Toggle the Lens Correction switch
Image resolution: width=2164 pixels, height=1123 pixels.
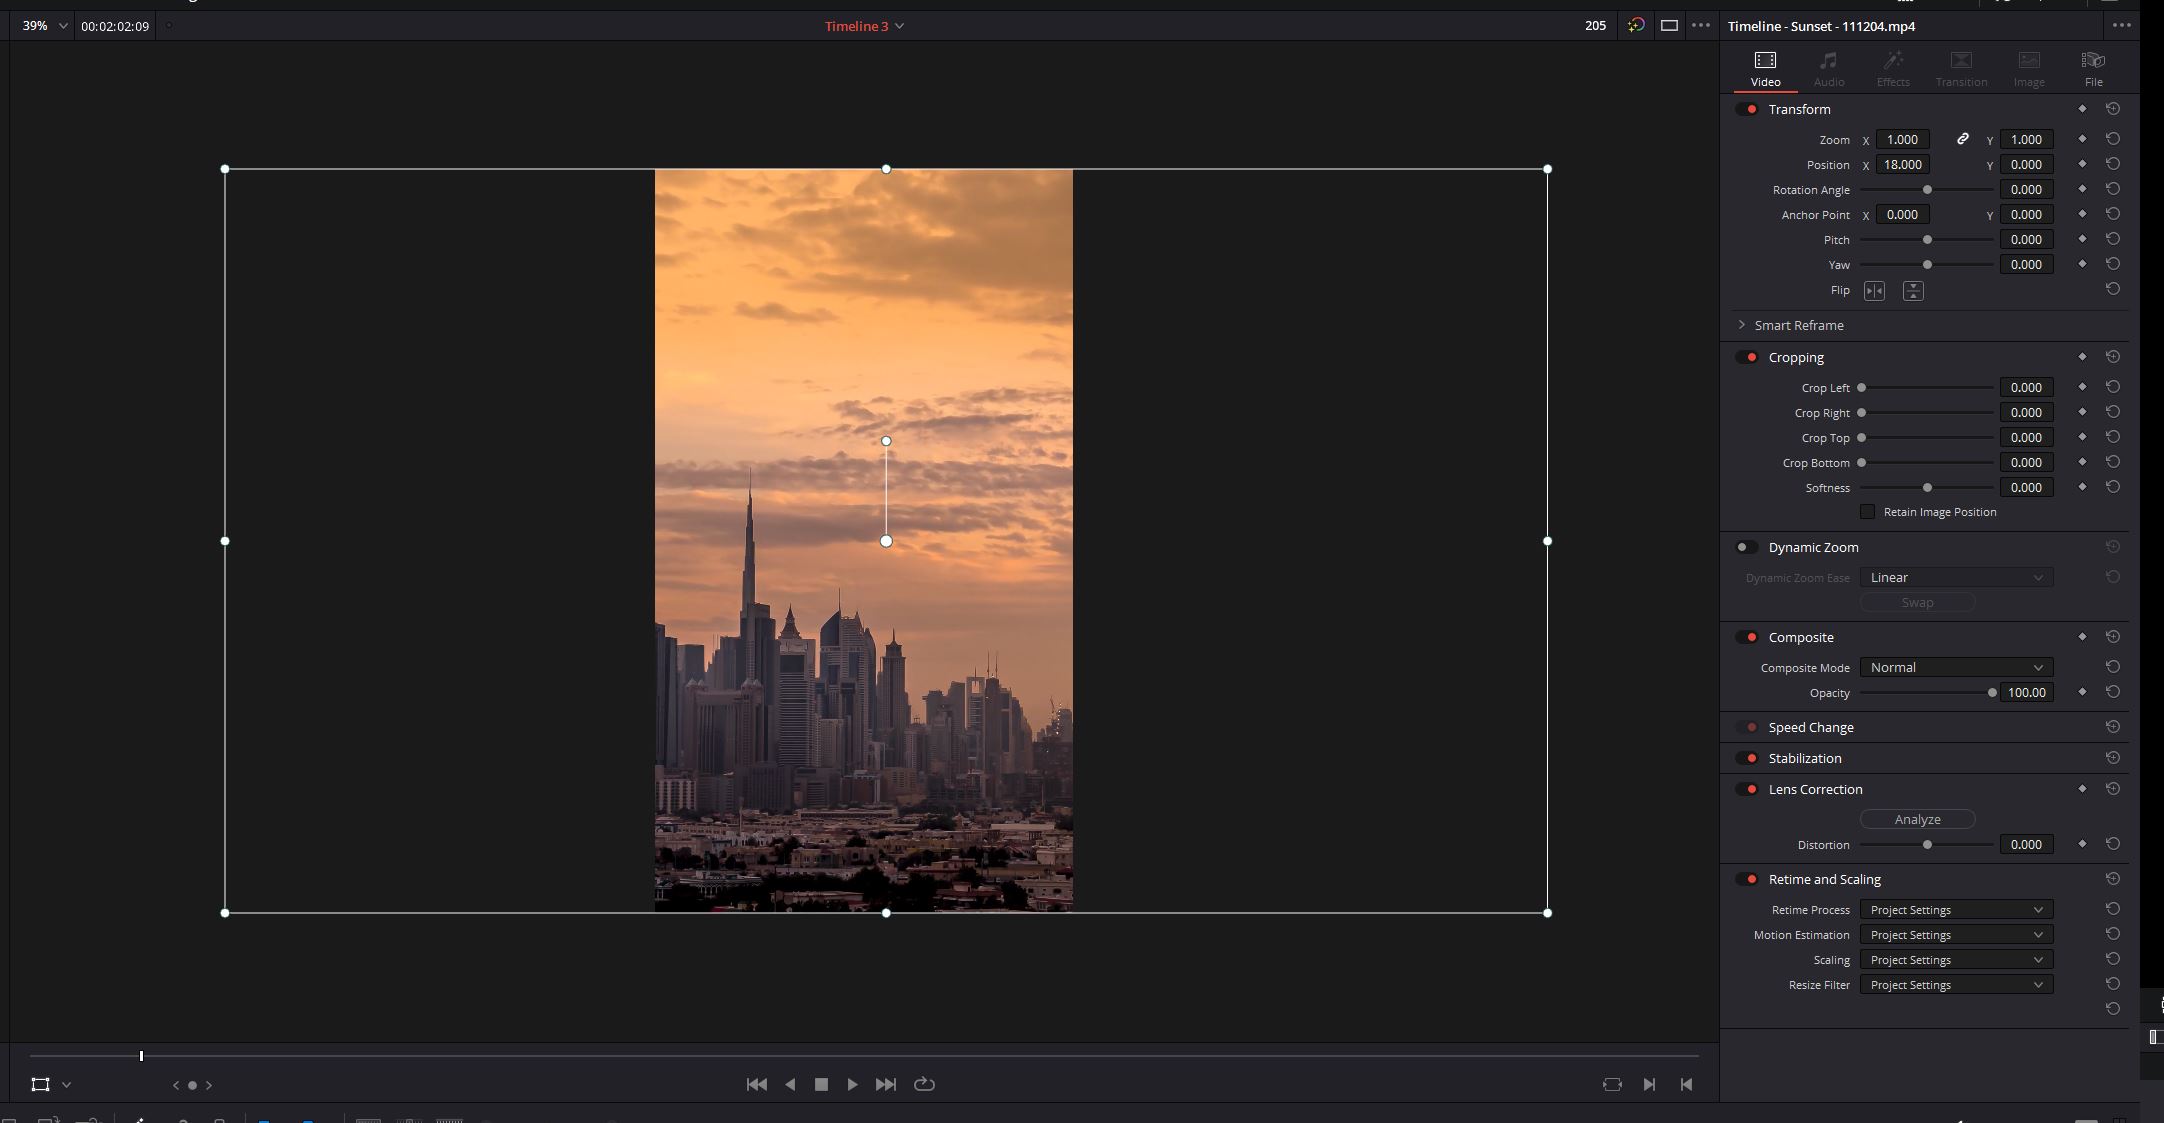[1747, 789]
